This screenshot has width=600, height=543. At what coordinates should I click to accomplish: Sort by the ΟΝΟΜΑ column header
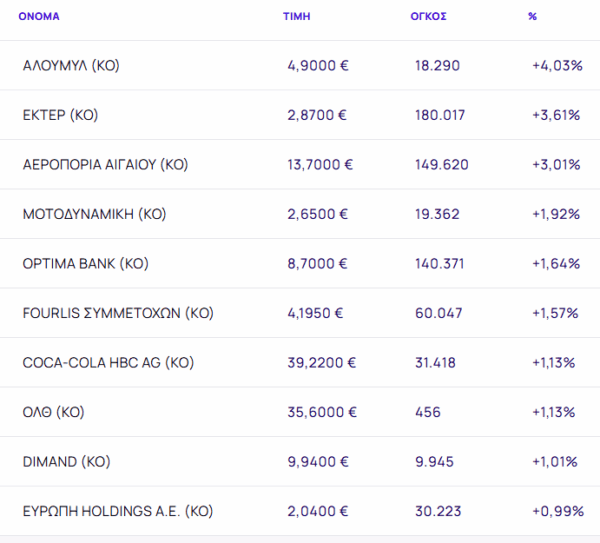39,16
